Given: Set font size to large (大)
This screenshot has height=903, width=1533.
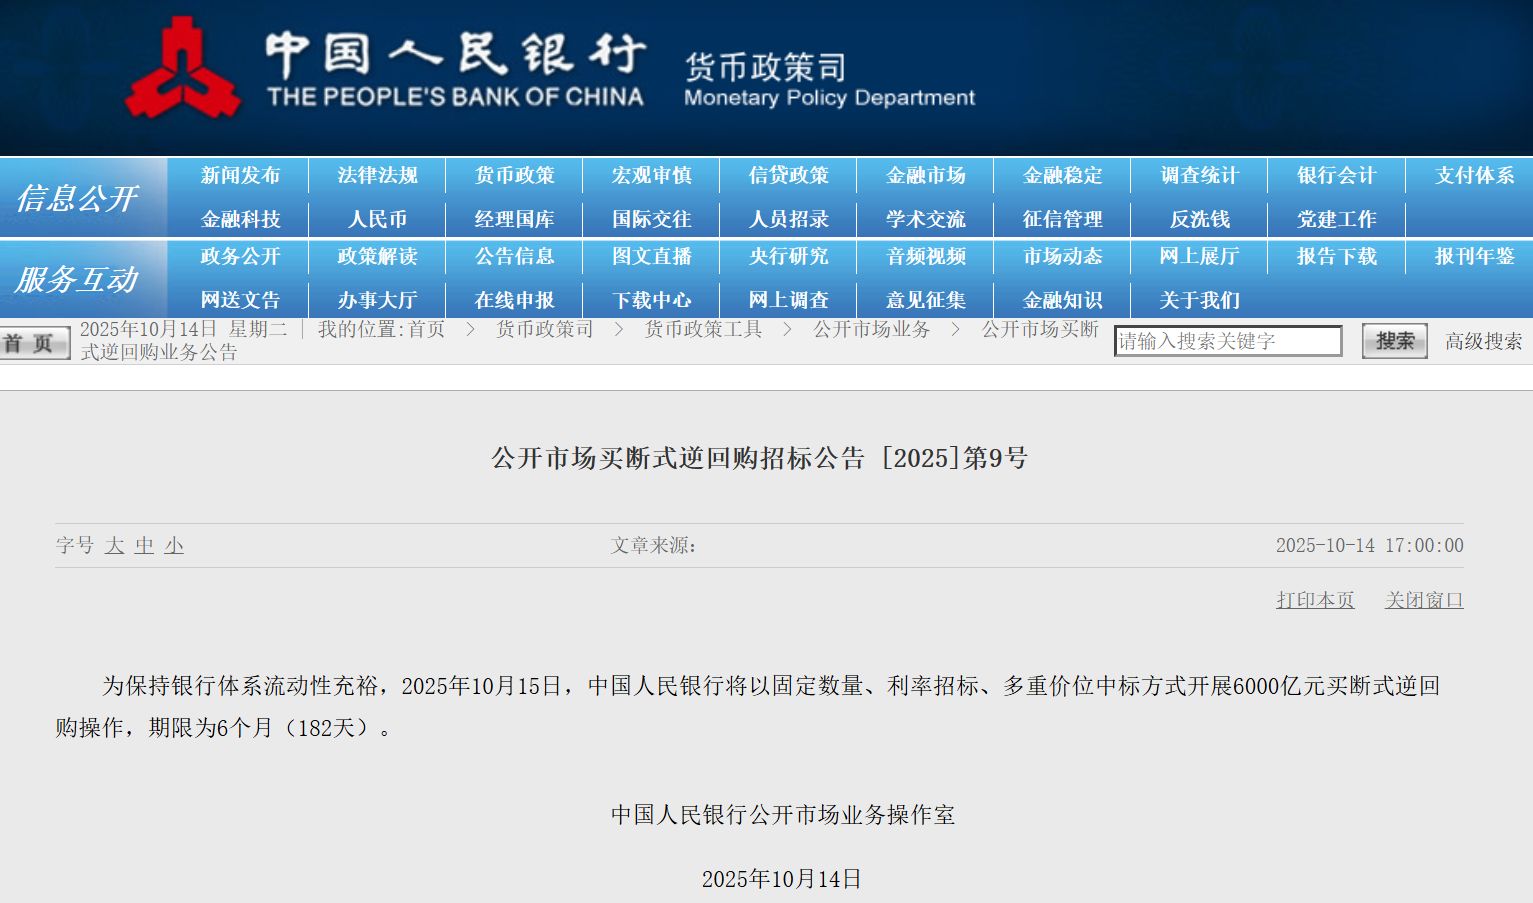Looking at the screenshot, I should pyautogui.click(x=115, y=546).
